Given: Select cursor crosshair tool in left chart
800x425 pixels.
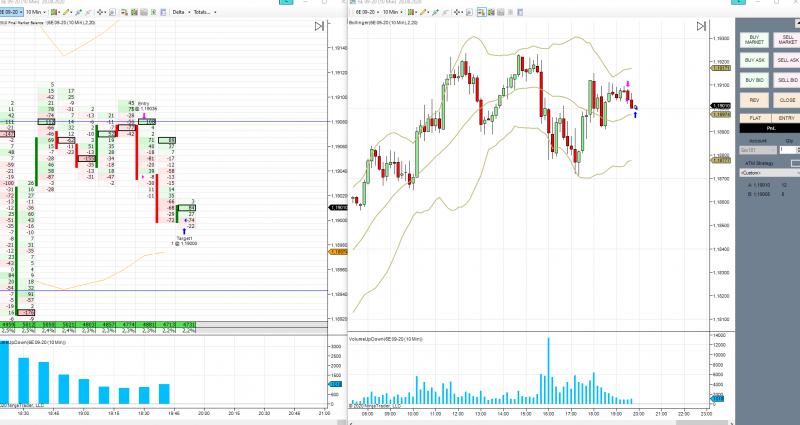Looking at the screenshot, I should [x=101, y=12].
